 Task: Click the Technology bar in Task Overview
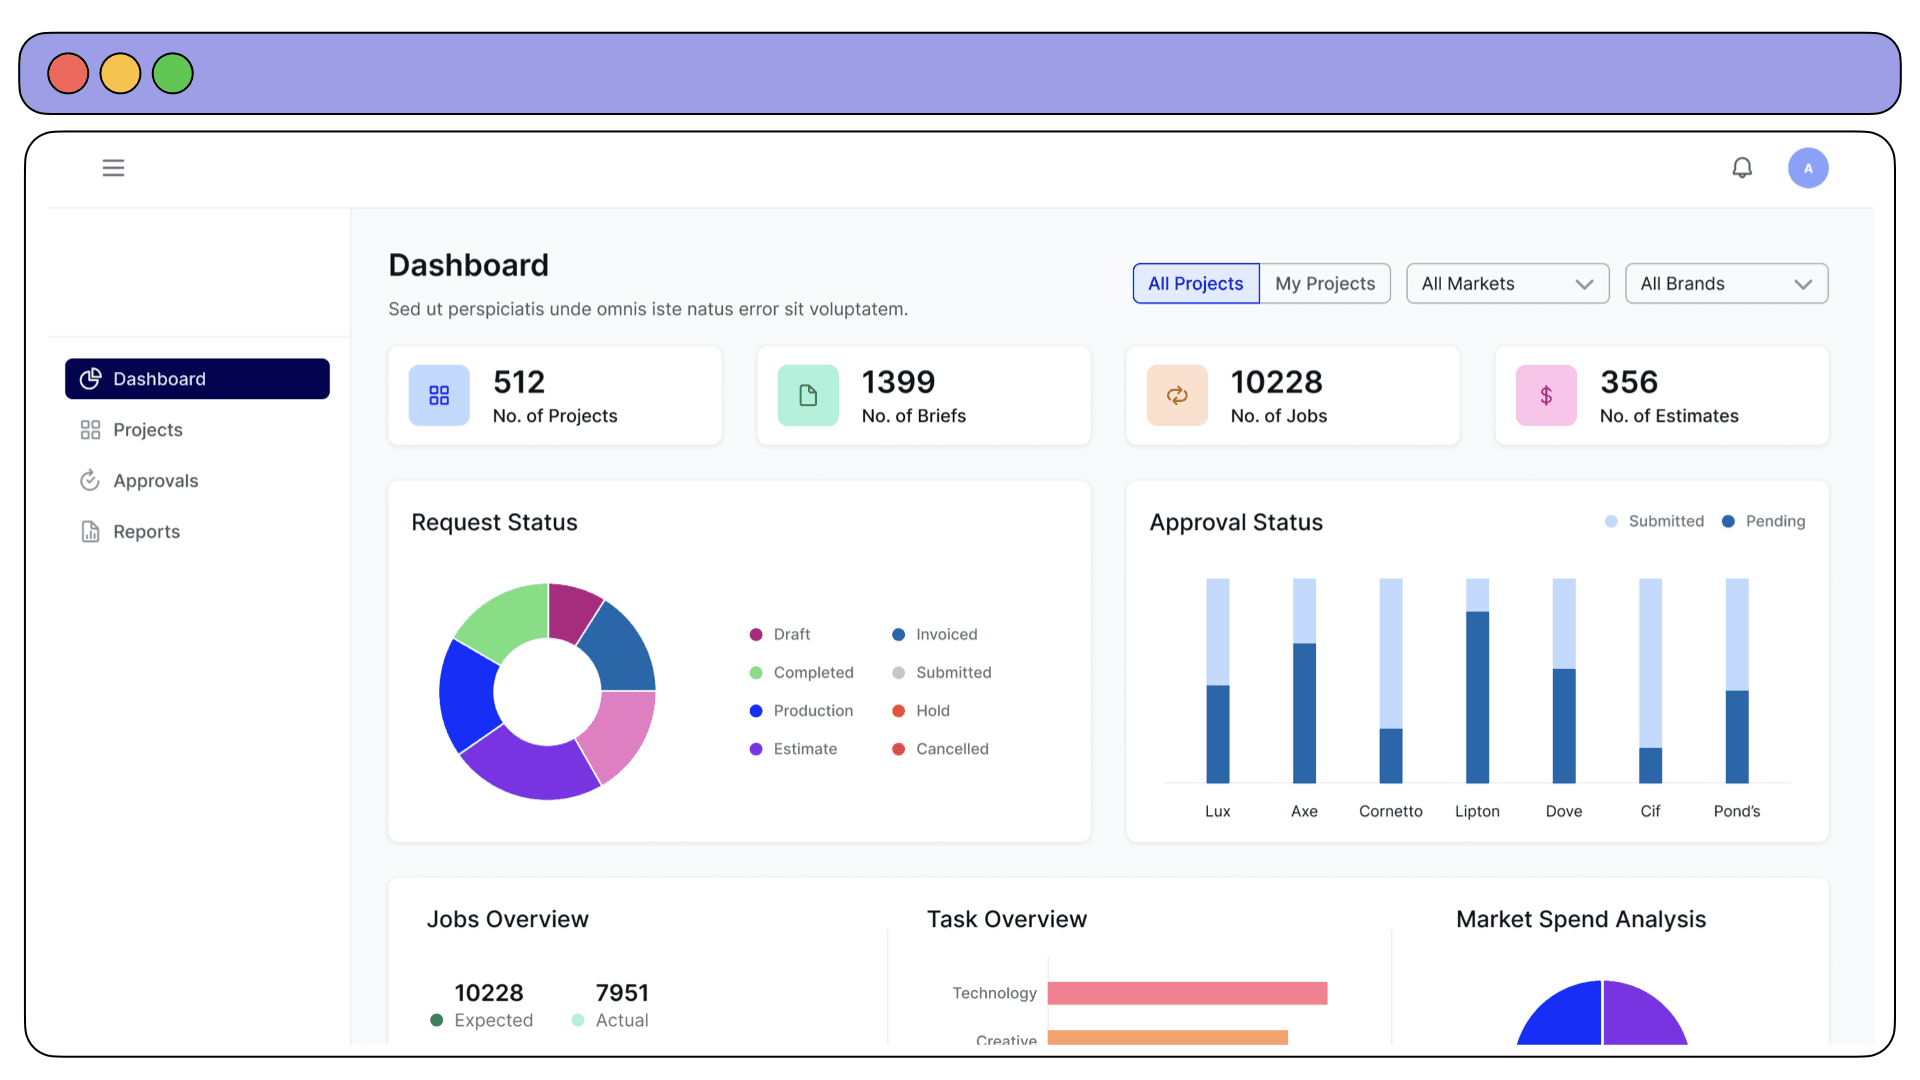click(x=1187, y=993)
